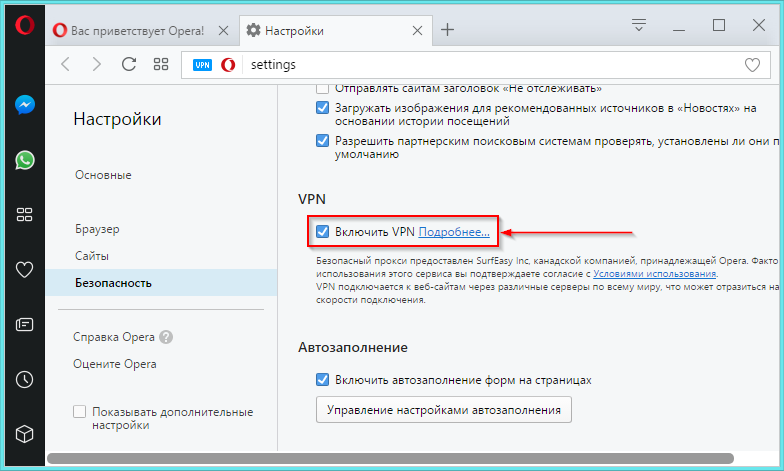The width and height of the screenshot is (784, 471).
Task: Select the 'Настройки' tab
Action: [x=336, y=31]
